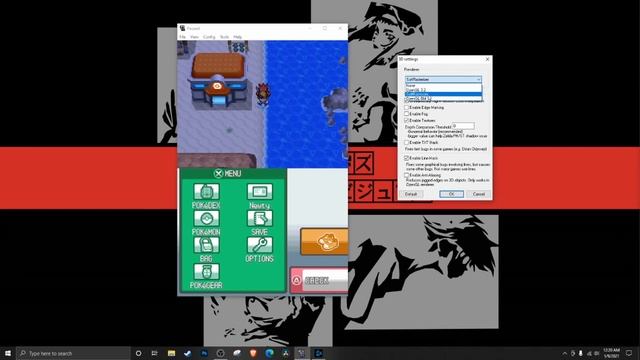The width and height of the screenshot is (640, 360).
Task: Tap the POKéDEX icon in game menu
Action: 206,191
